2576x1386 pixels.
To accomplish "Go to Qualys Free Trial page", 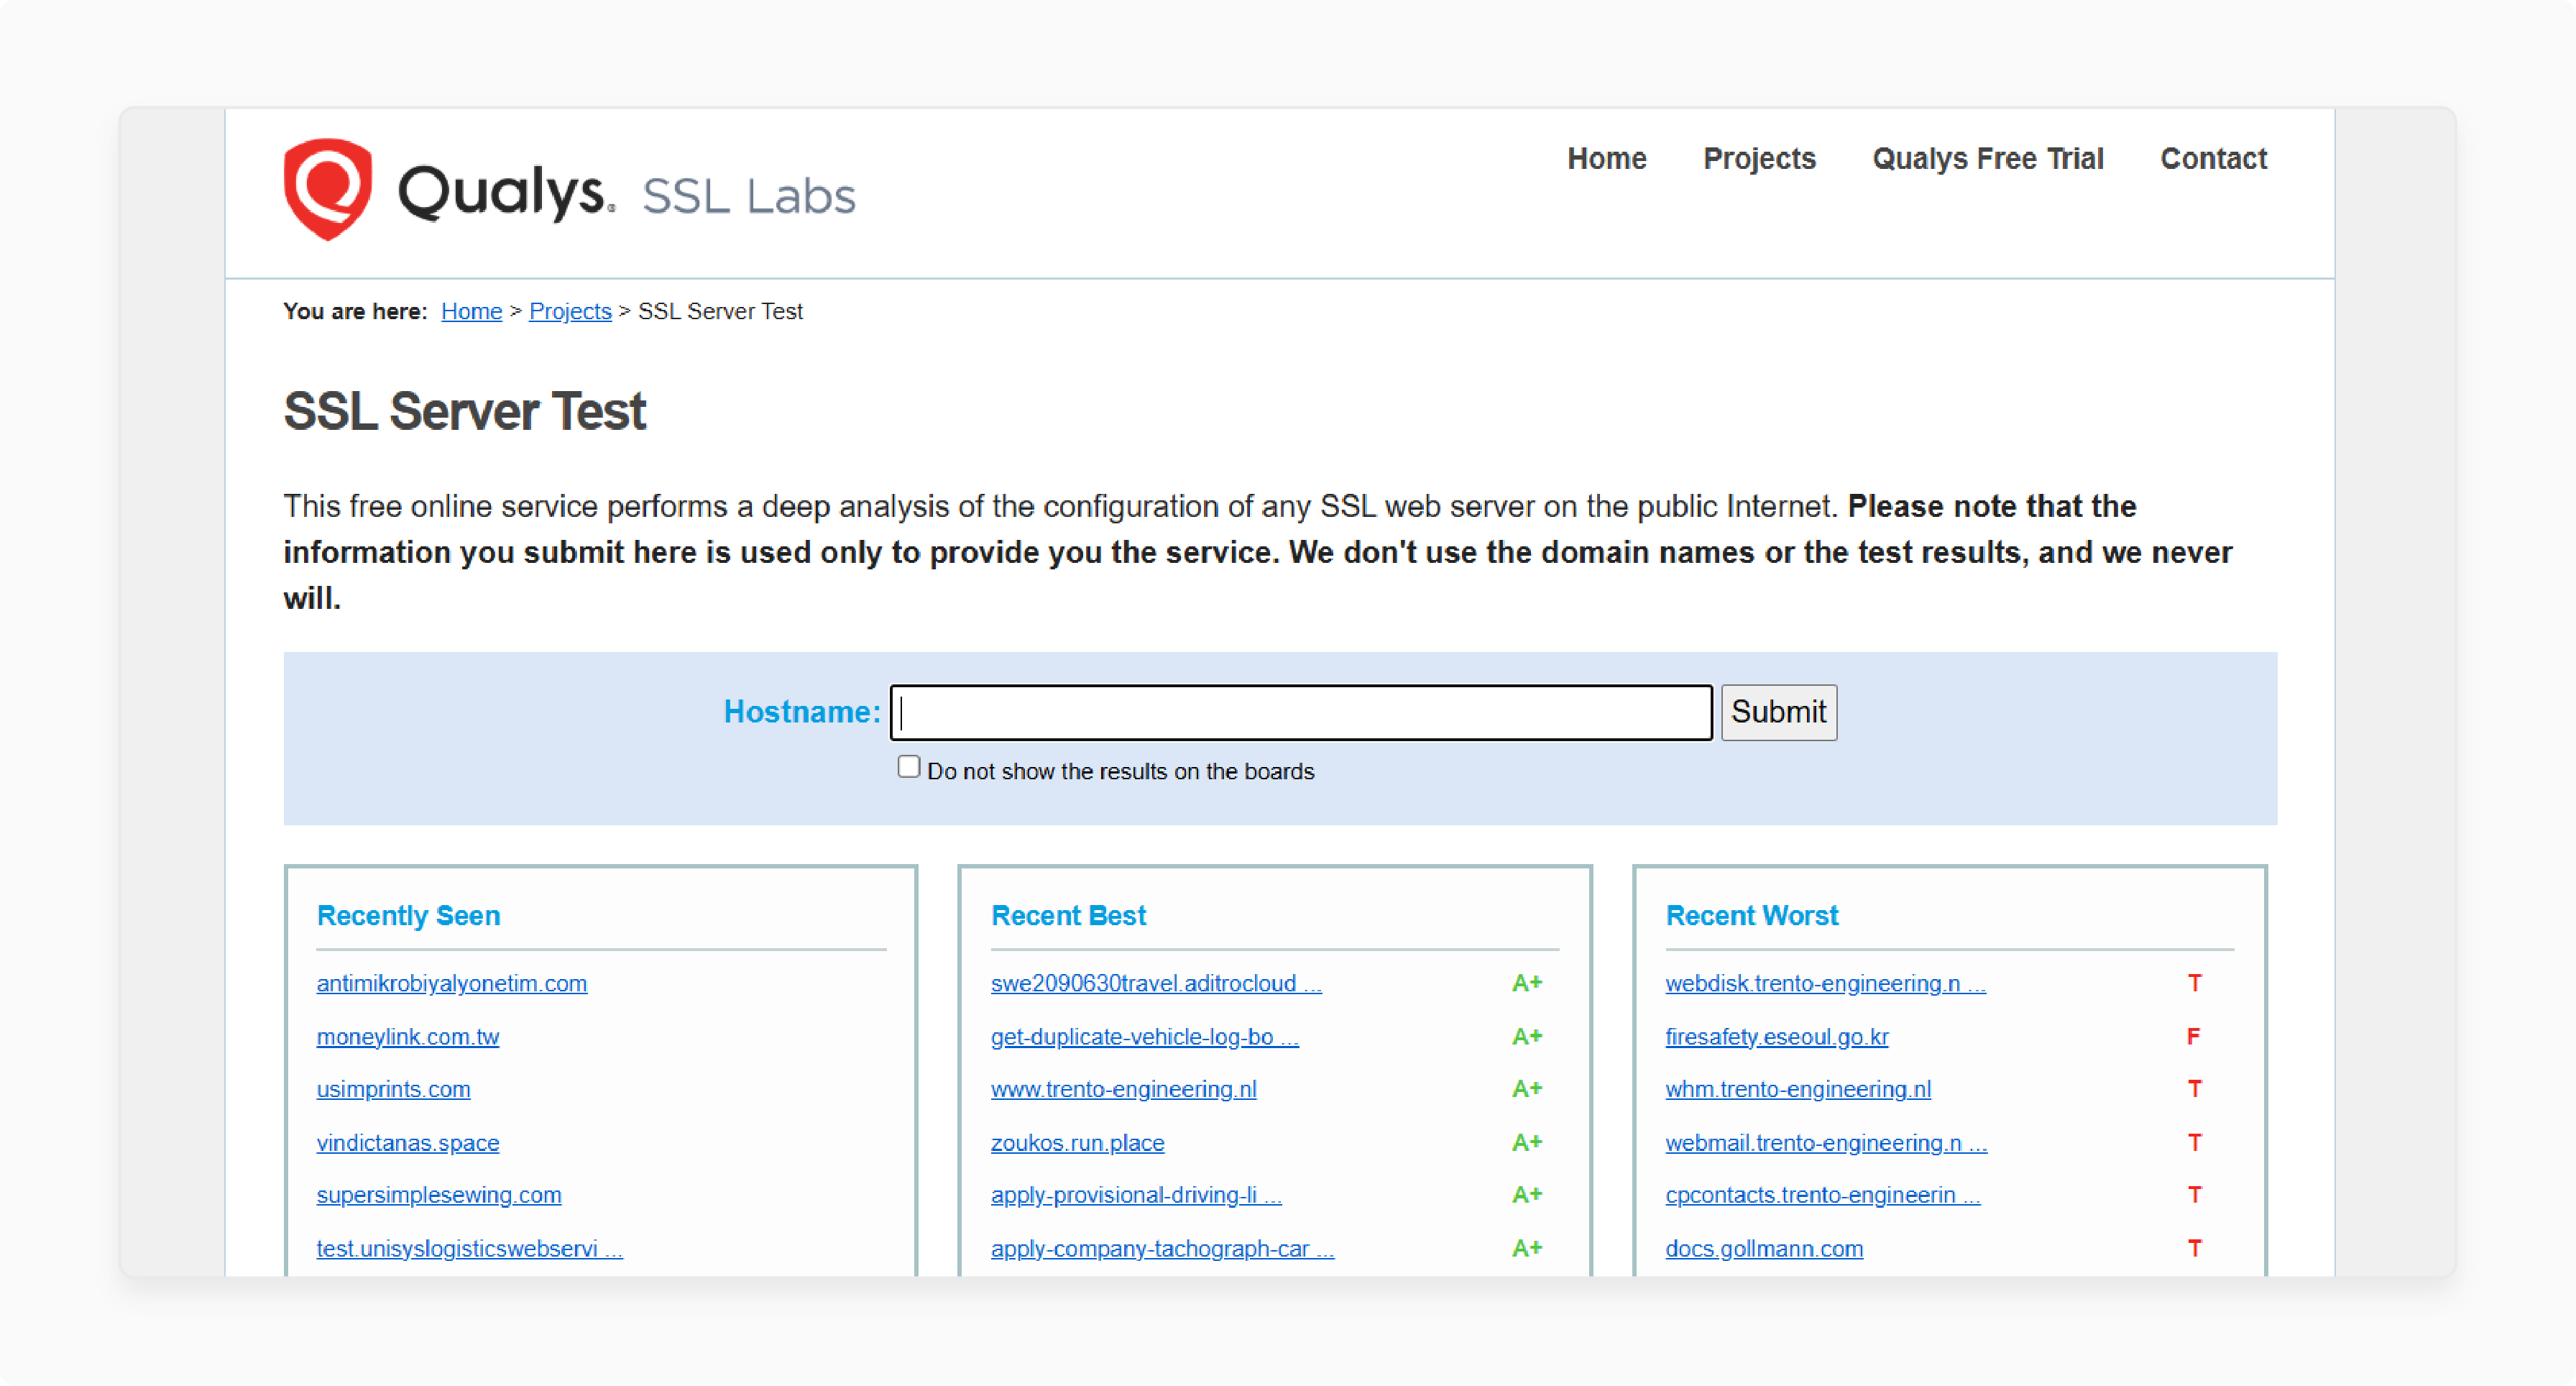I will (1987, 158).
